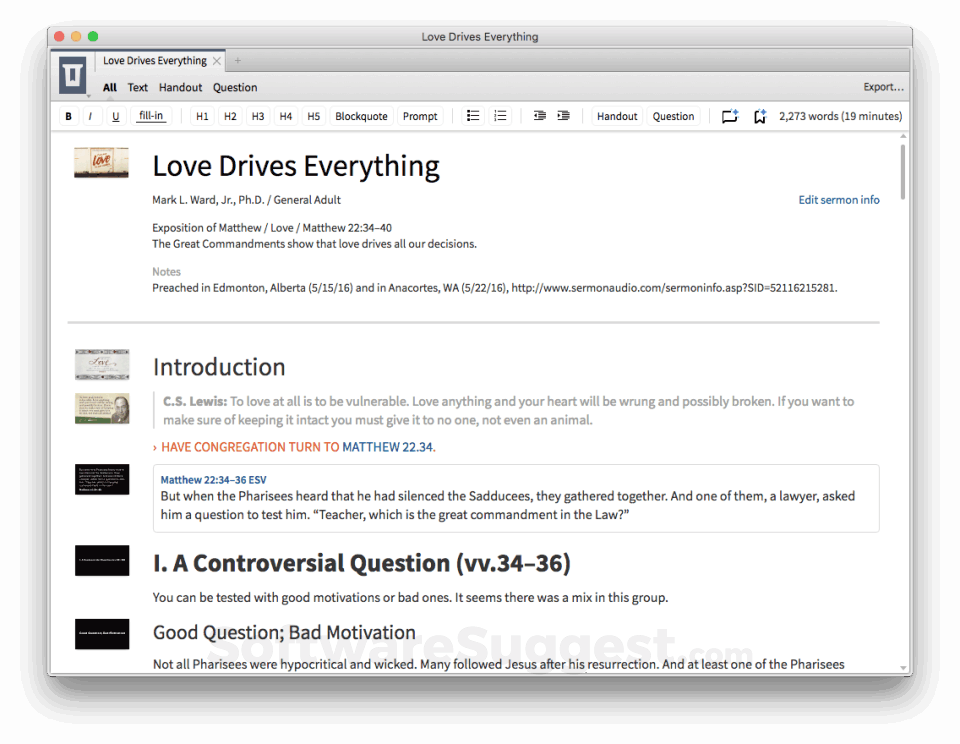Screen dimensions: 960x744
Task: Create a bulleted list
Action: tap(472, 116)
